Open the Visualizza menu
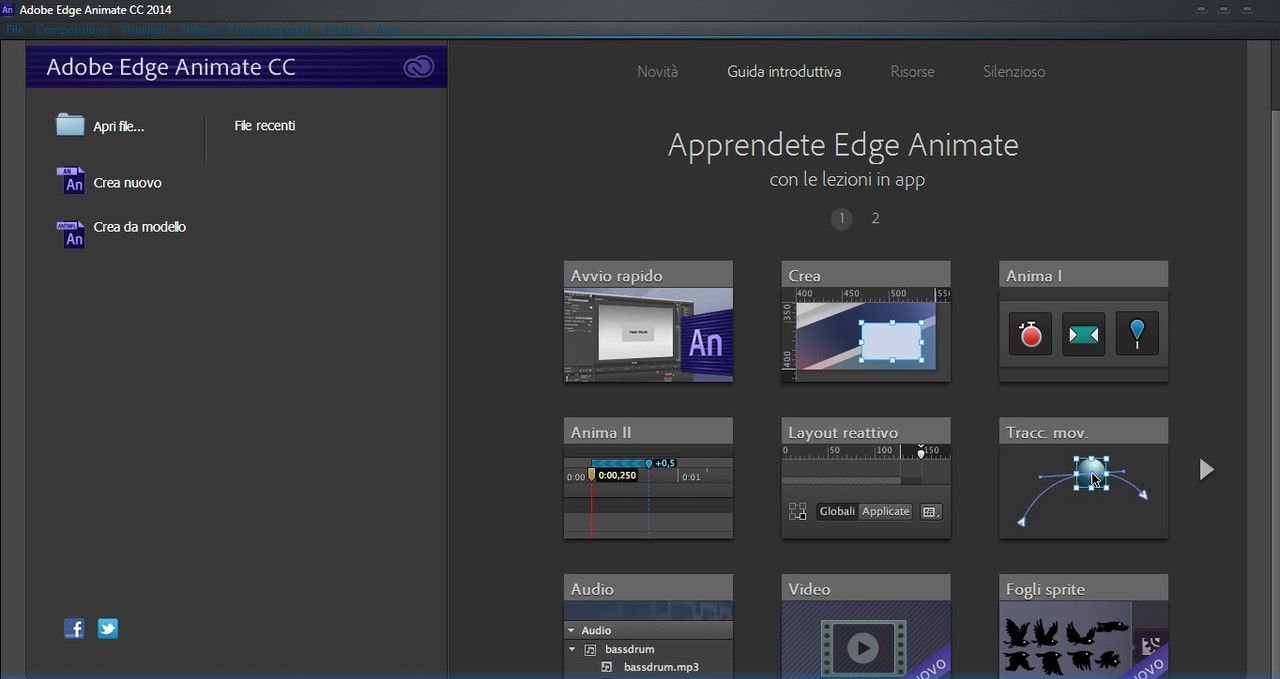Screen dimensions: 1280x679 (x=144, y=29)
